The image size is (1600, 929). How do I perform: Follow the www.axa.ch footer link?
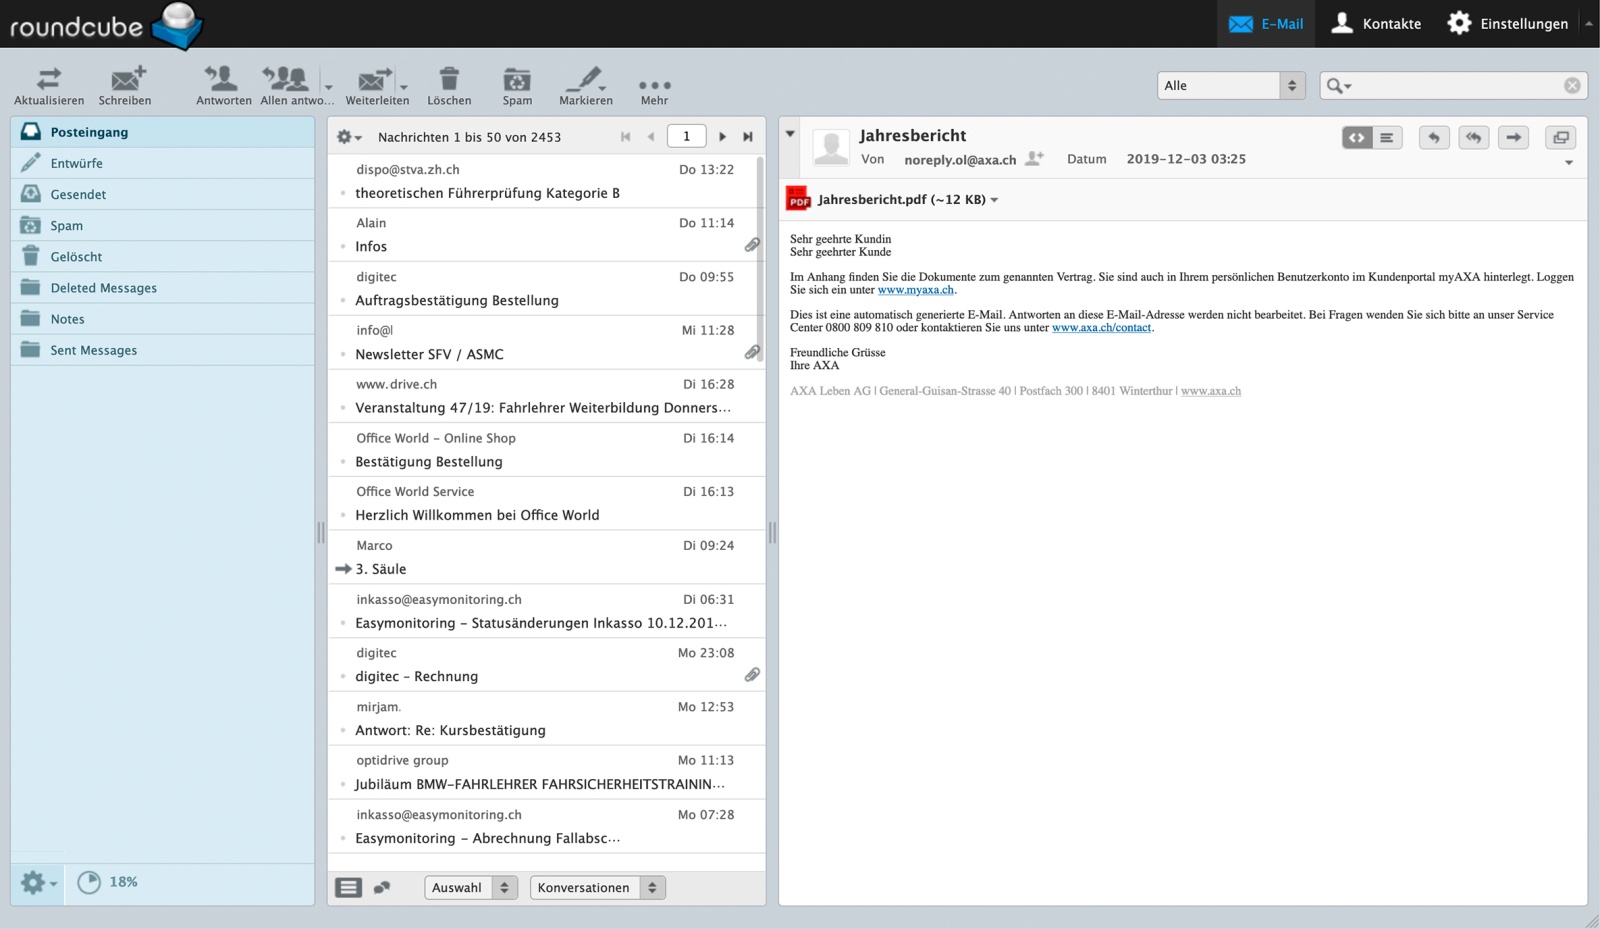[1211, 391]
